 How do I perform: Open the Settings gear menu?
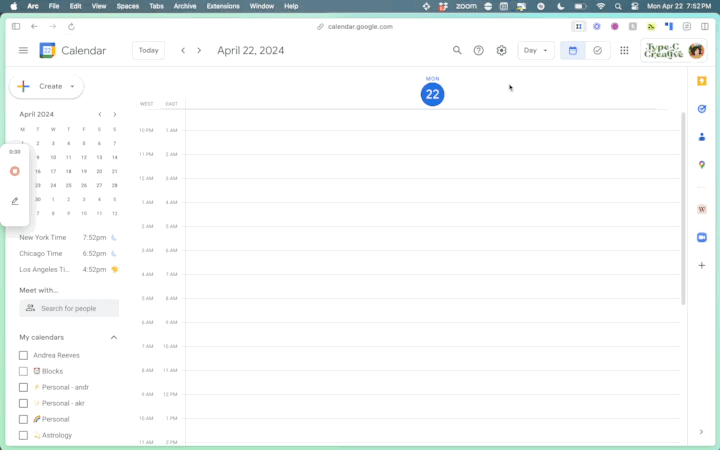[x=502, y=50]
